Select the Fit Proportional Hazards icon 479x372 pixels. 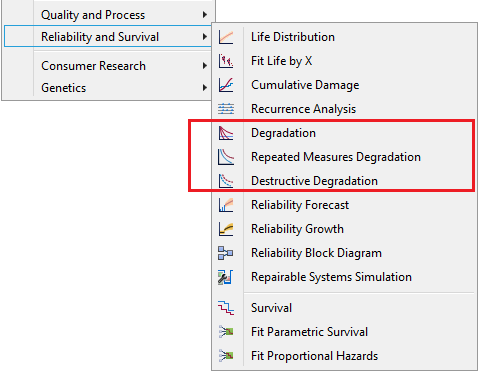(x=226, y=355)
